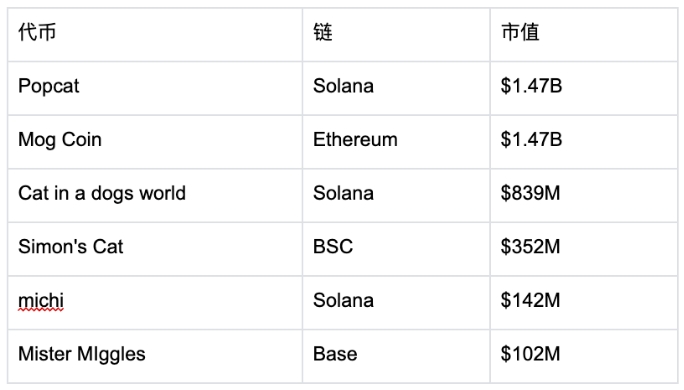Image resolution: width=684 pixels, height=390 pixels.
Task: Select the 代币 header cell
Action: click(x=155, y=34)
